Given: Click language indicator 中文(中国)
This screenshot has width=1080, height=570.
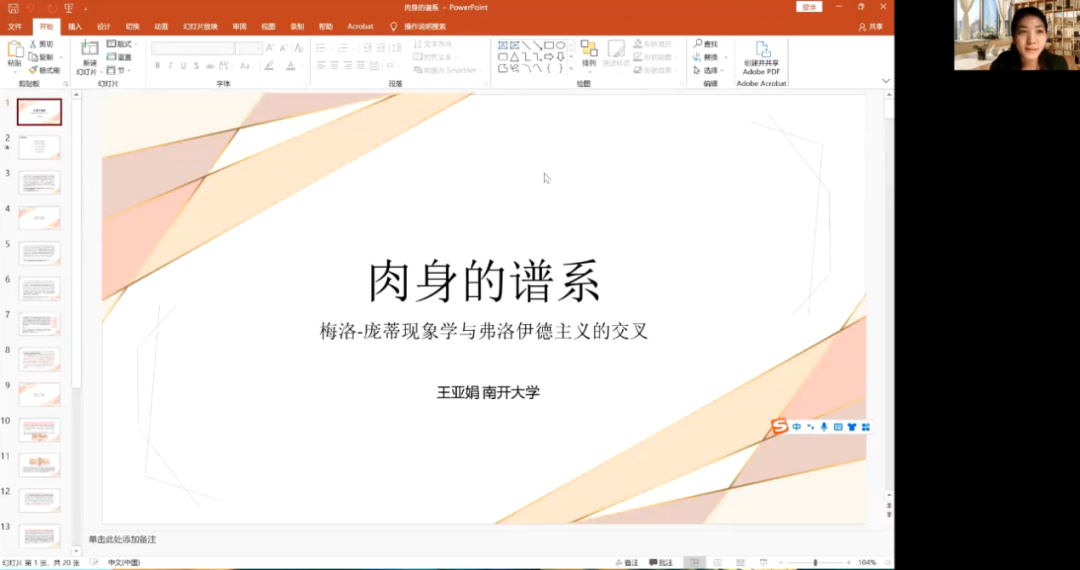Looking at the screenshot, I should pos(124,562).
